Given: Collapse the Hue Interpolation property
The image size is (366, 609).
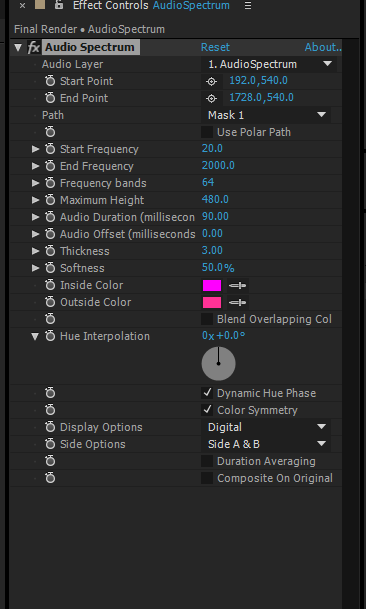Looking at the screenshot, I should 35,336.
